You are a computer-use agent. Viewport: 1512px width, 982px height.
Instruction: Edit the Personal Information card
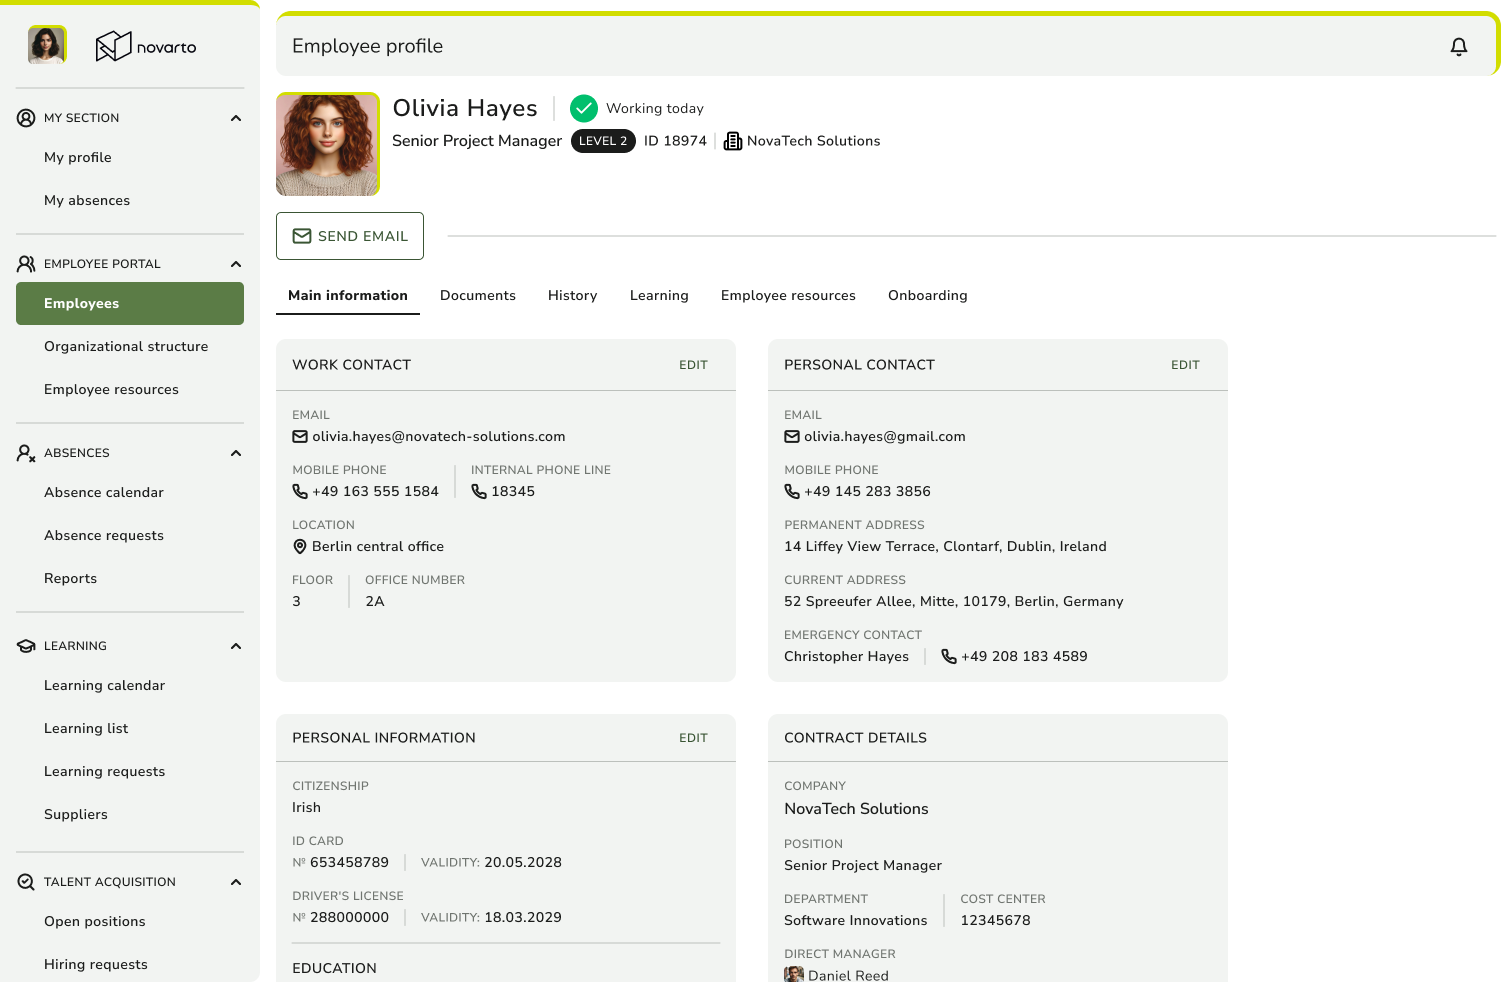click(693, 738)
